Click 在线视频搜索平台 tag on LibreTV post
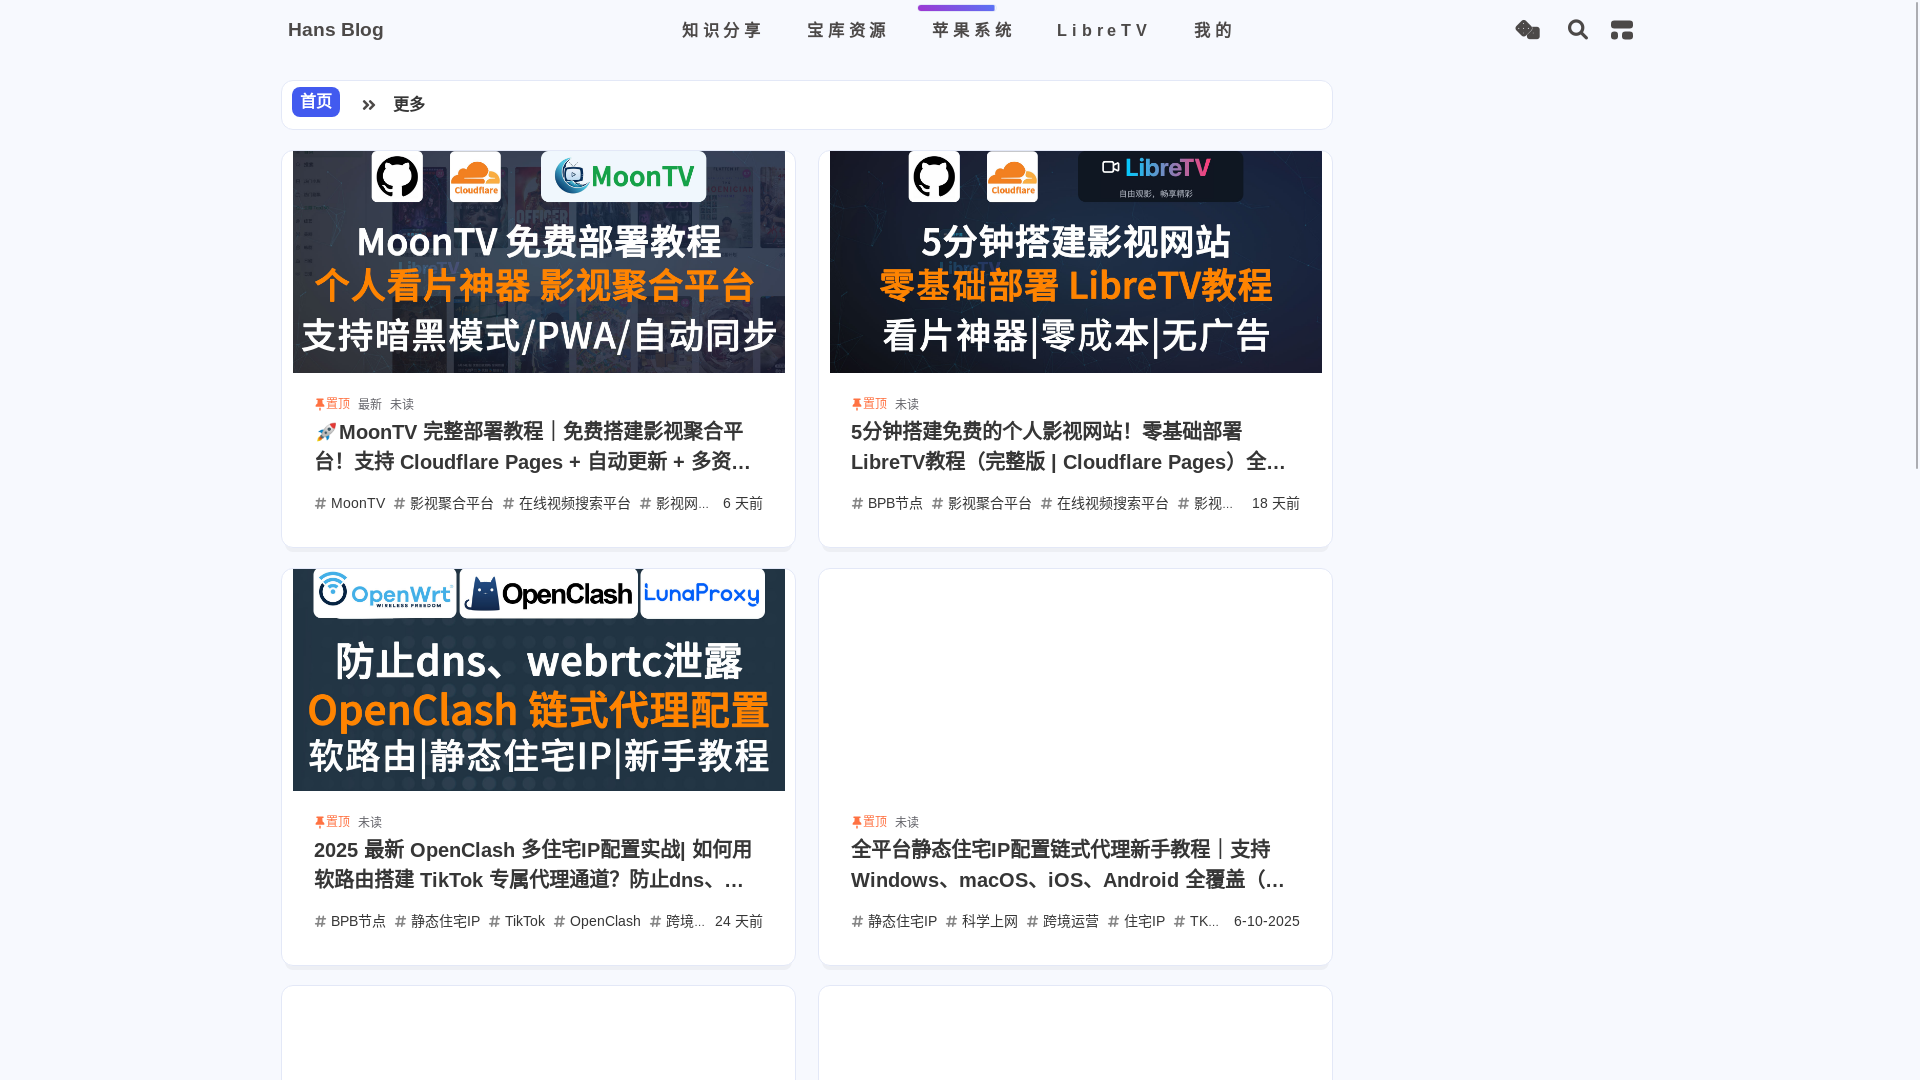The width and height of the screenshot is (1920, 1080). (1105, 503)
